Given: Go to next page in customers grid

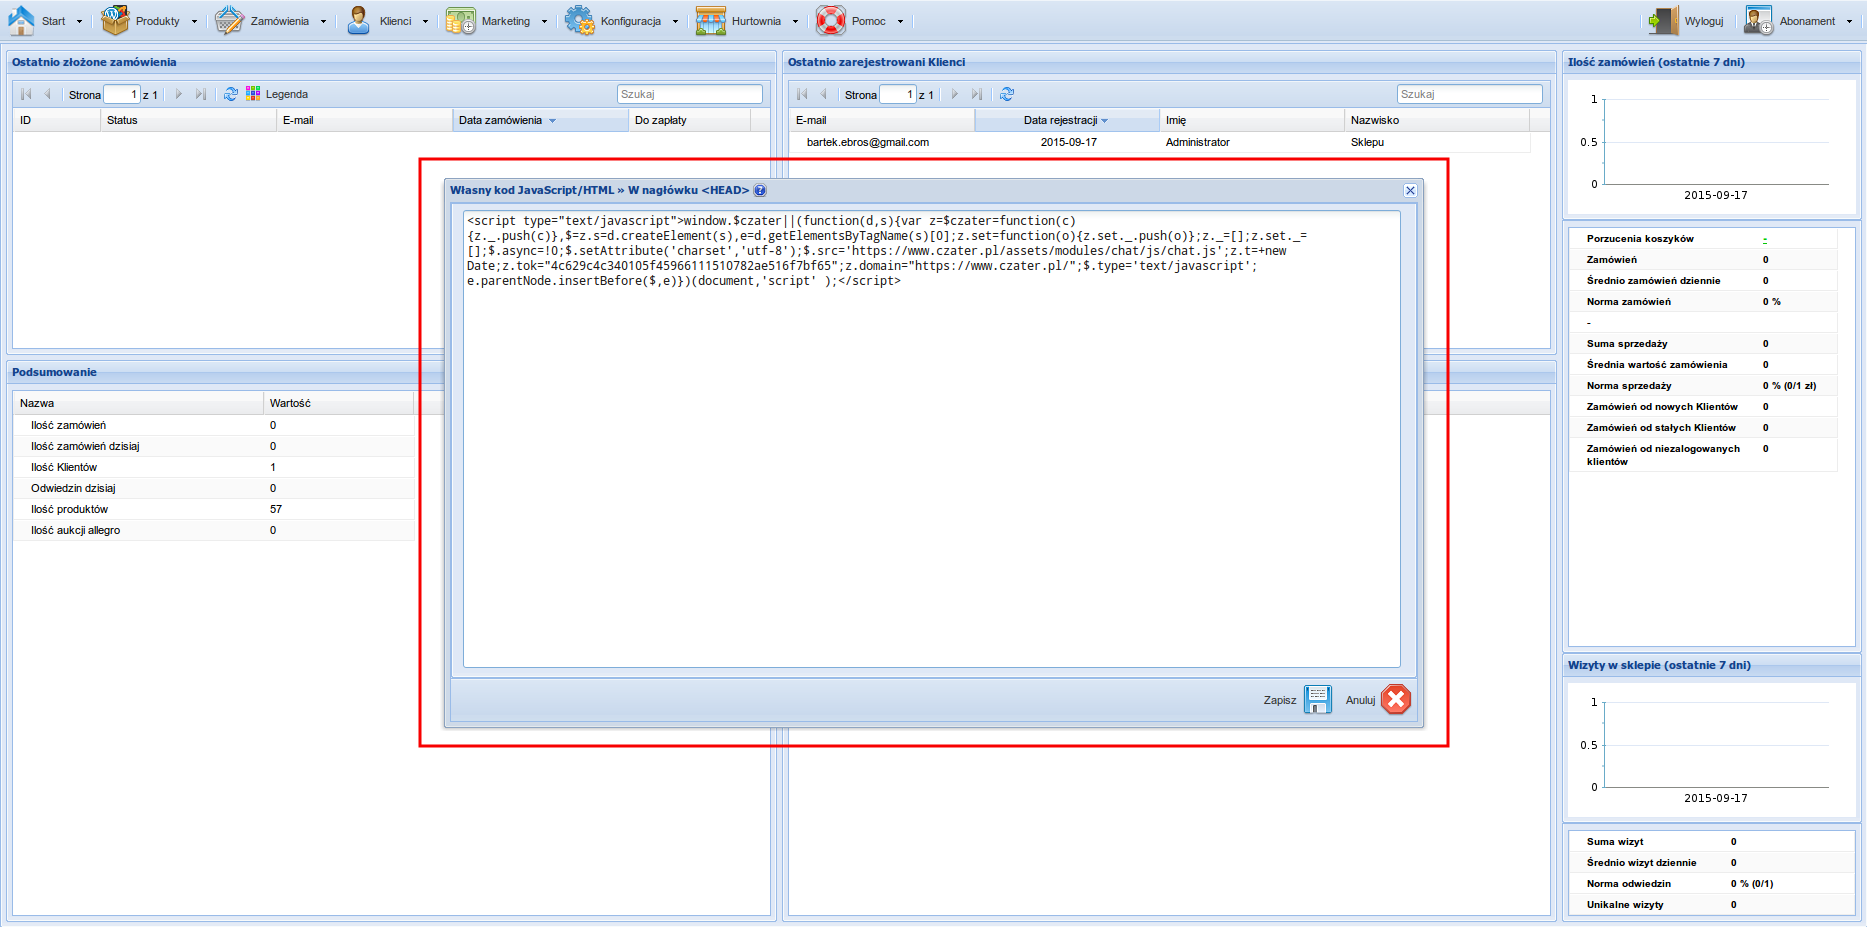Looking at the screenshot, I should coord(955,94).
